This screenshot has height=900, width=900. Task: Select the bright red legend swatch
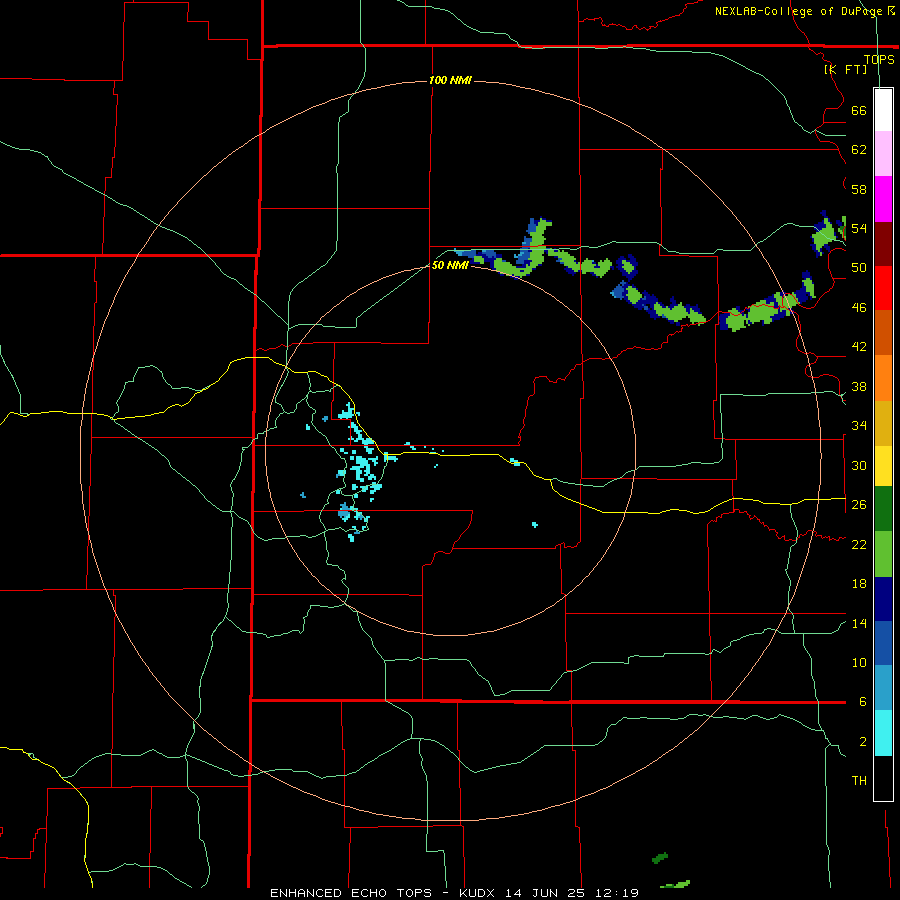(883, 288)
